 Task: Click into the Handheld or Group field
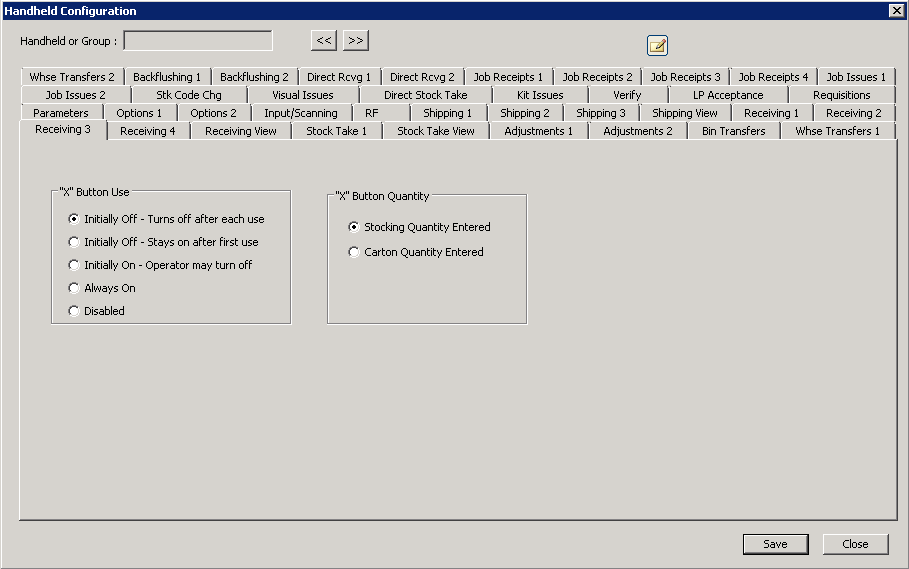197,41
